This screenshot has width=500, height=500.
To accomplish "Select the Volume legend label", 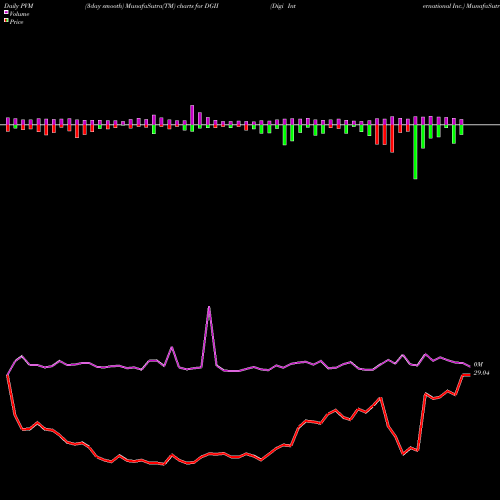I will [x=19, y=14].
